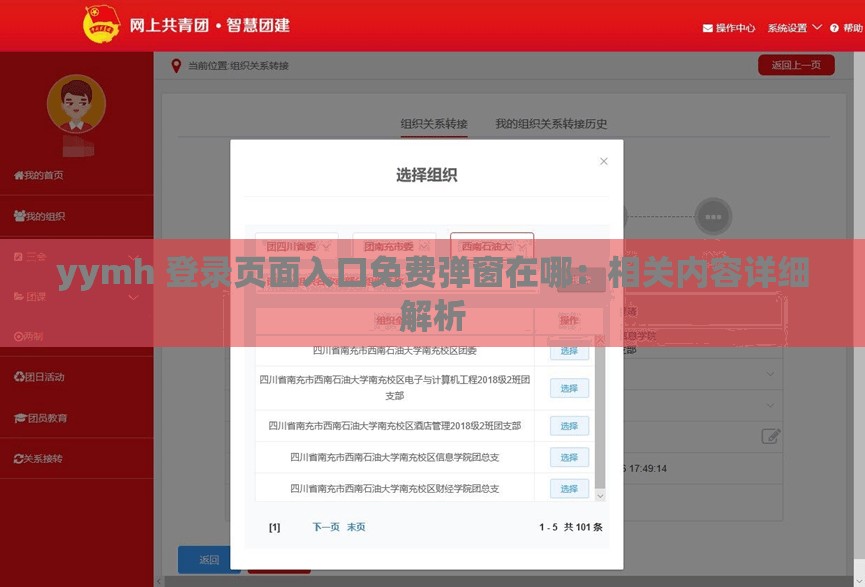Click 返回上一页 button at top right

[x=796, y=64]
